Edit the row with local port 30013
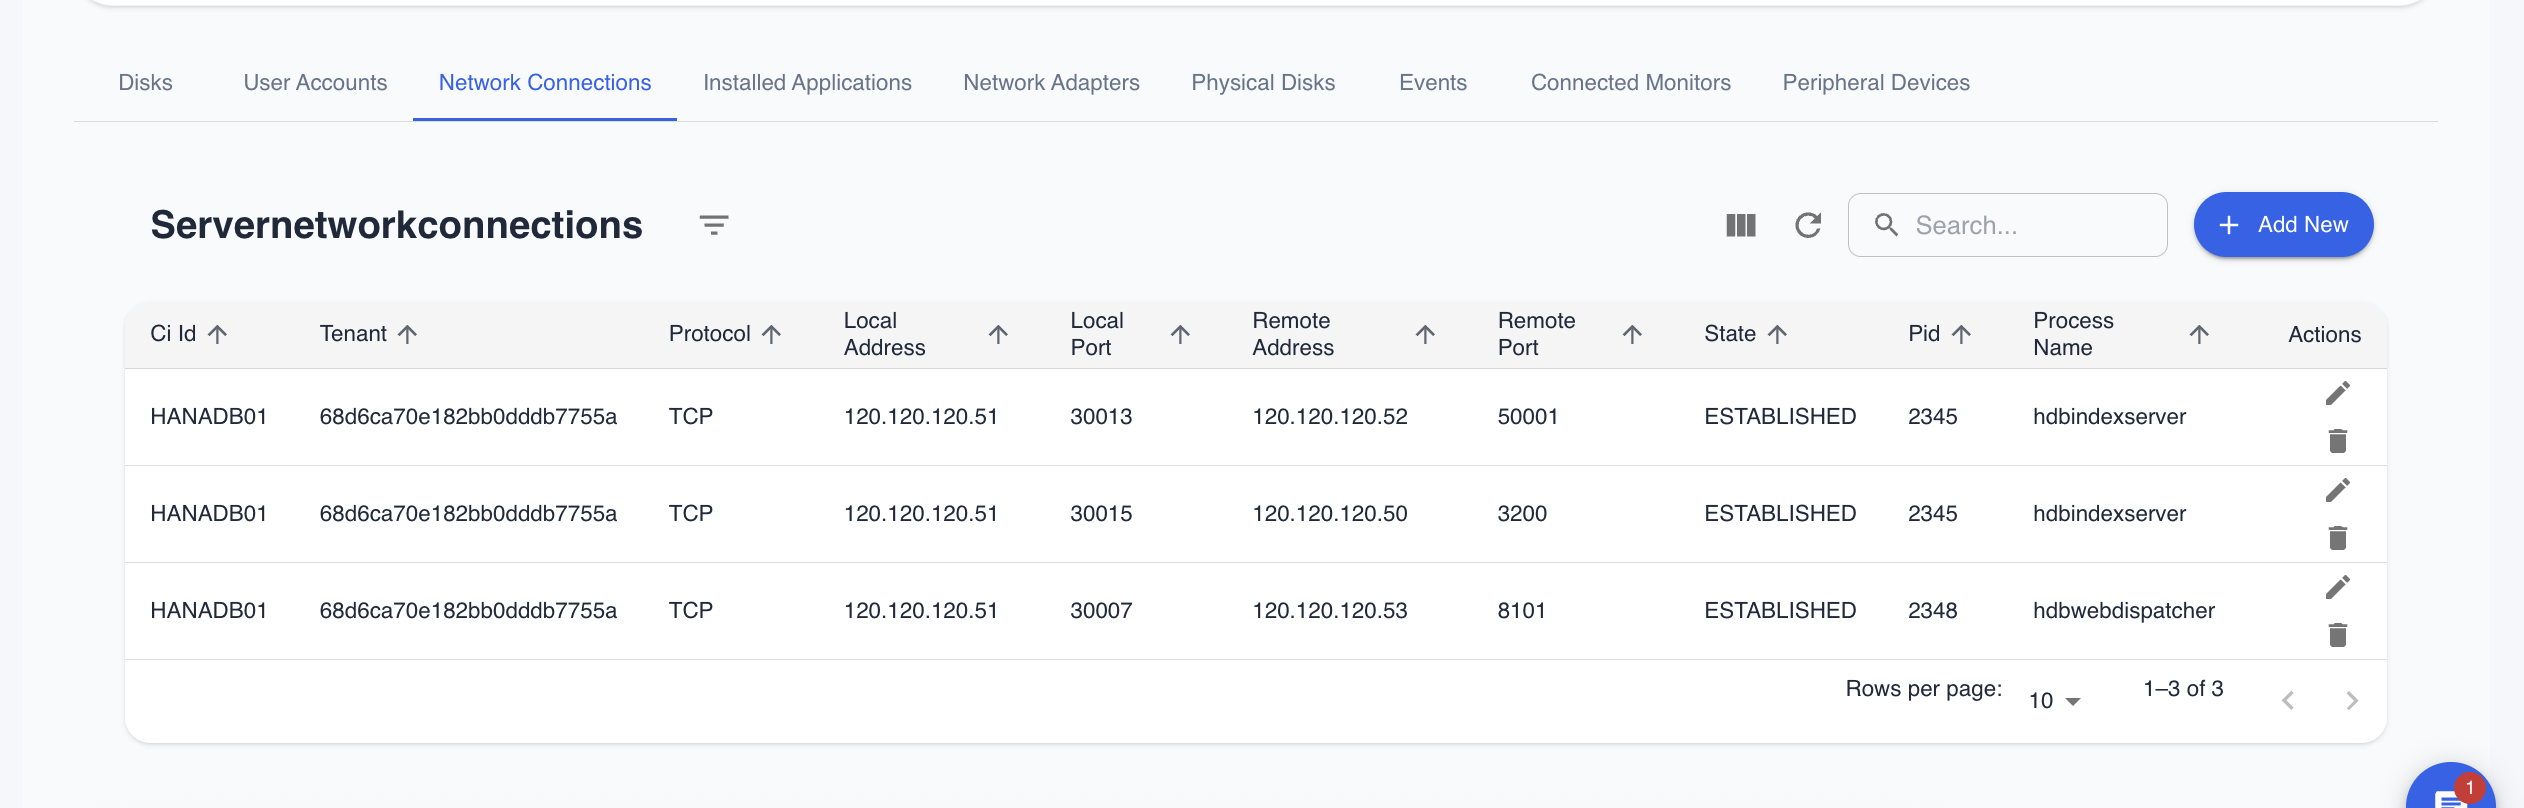This screenshot has width=2524, height=808. pyautogui.click(x=2337, y=393)
